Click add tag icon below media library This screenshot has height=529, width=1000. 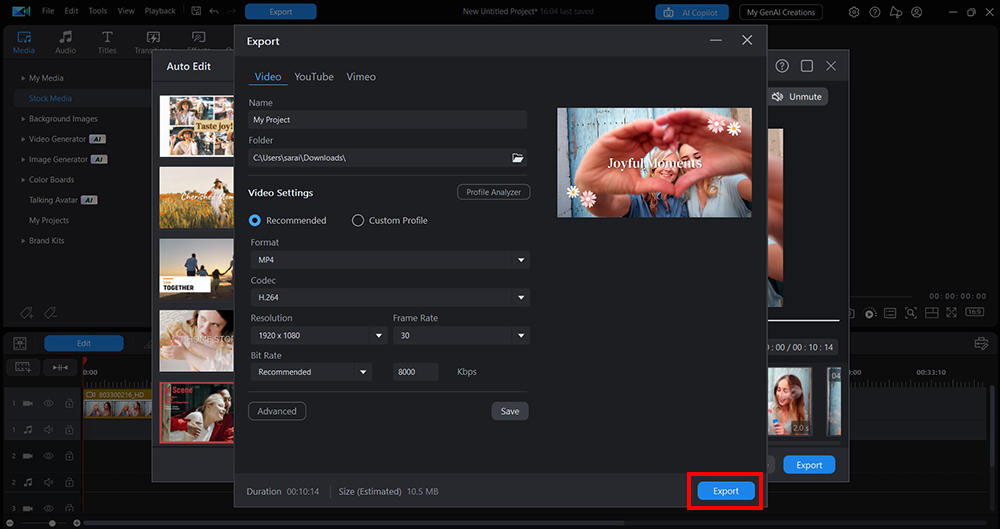(26, 313)
